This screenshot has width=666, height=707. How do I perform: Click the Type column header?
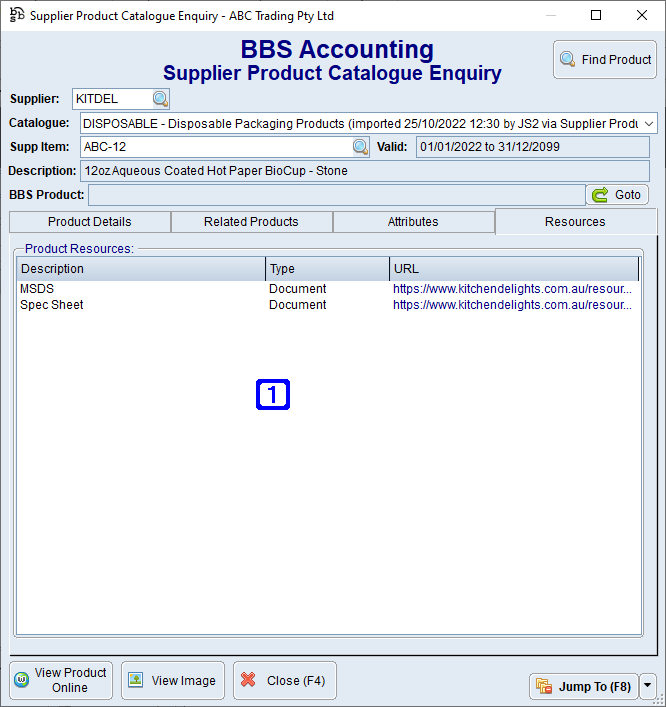pos(327,269)
